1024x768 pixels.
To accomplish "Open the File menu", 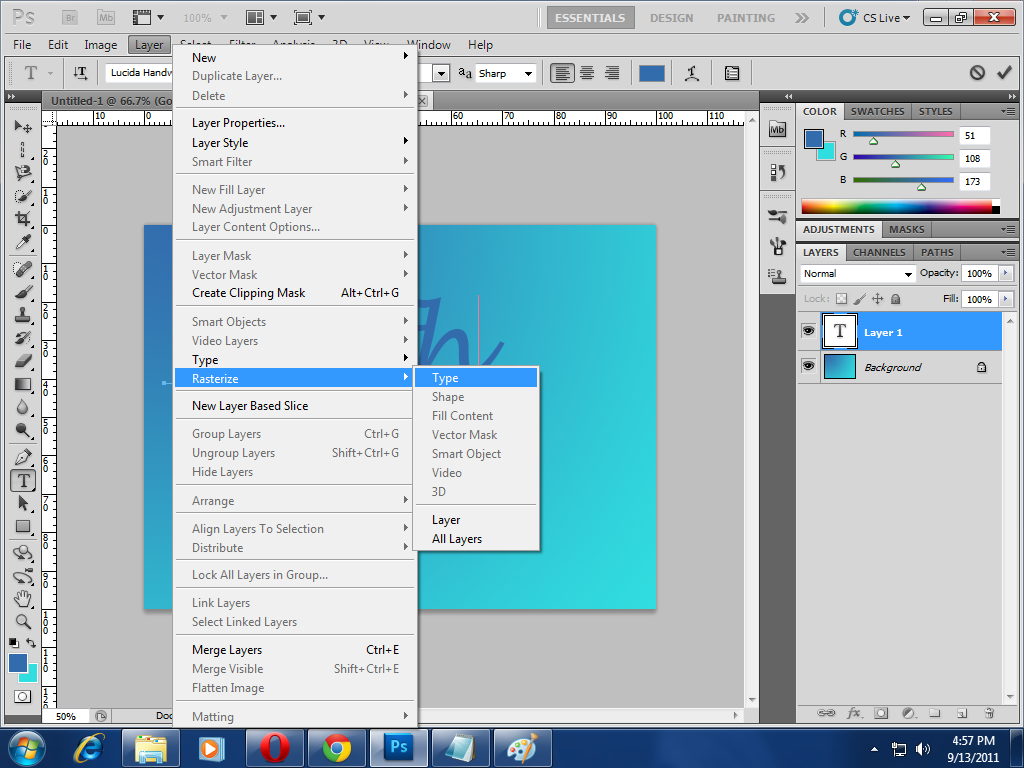I will coord(22,44).
